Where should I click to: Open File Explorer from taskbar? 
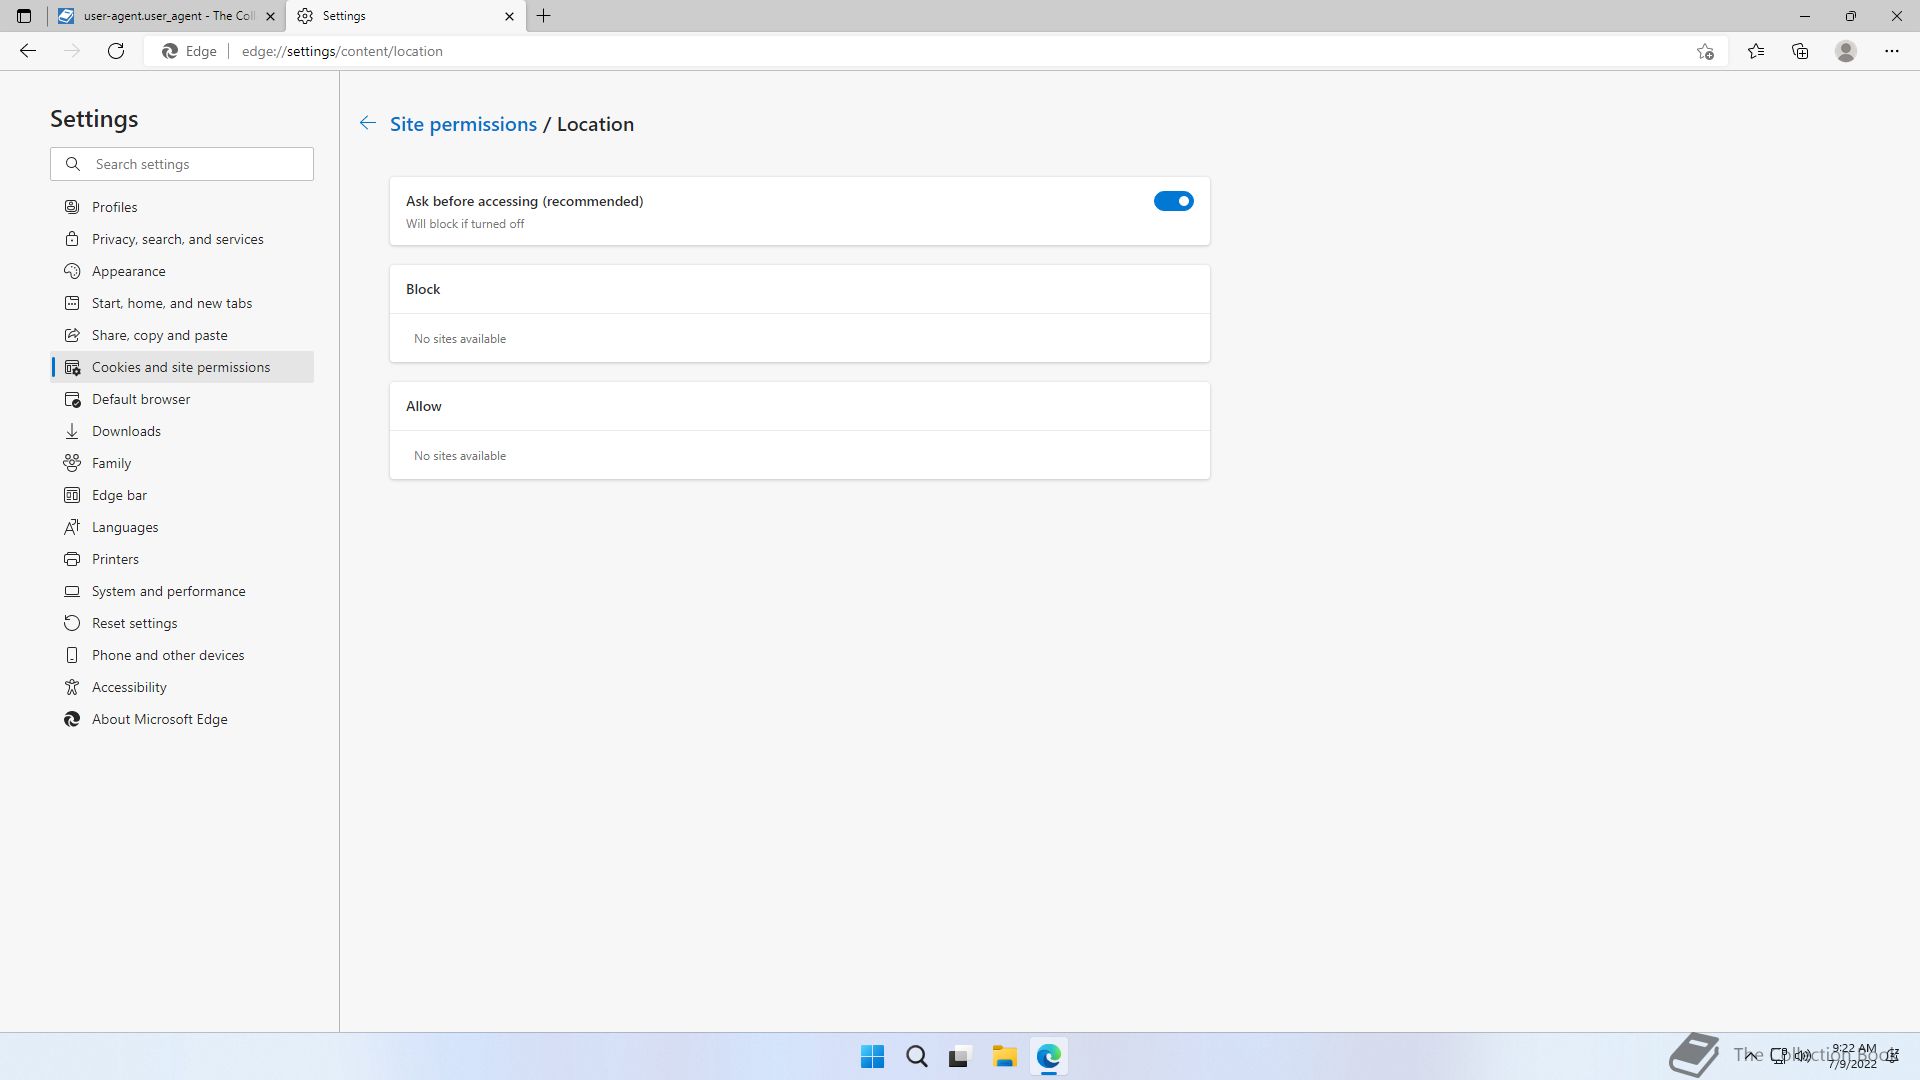pos(1004,1056)
